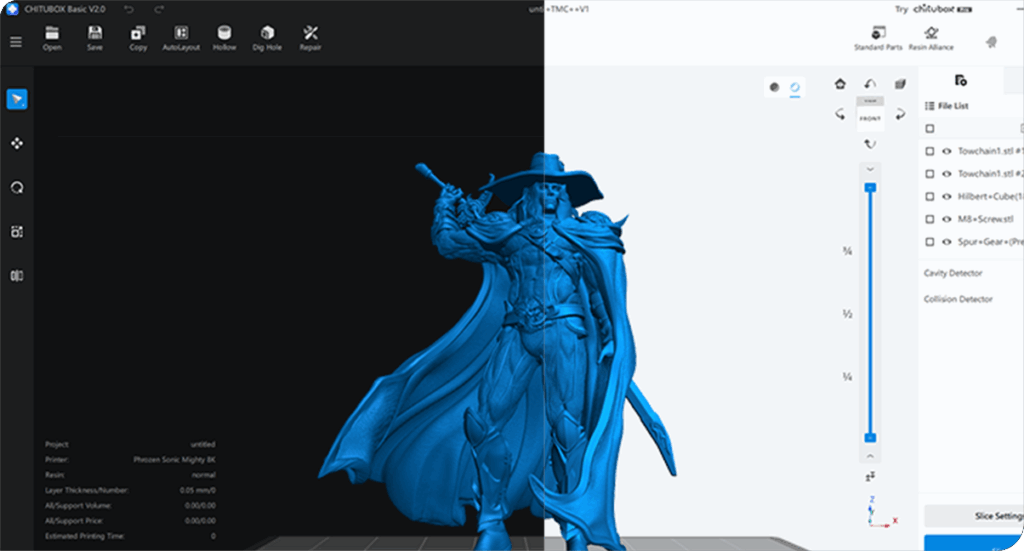Click the AutoLayout tool icon

pyautogui.click(x=181, y=33)
